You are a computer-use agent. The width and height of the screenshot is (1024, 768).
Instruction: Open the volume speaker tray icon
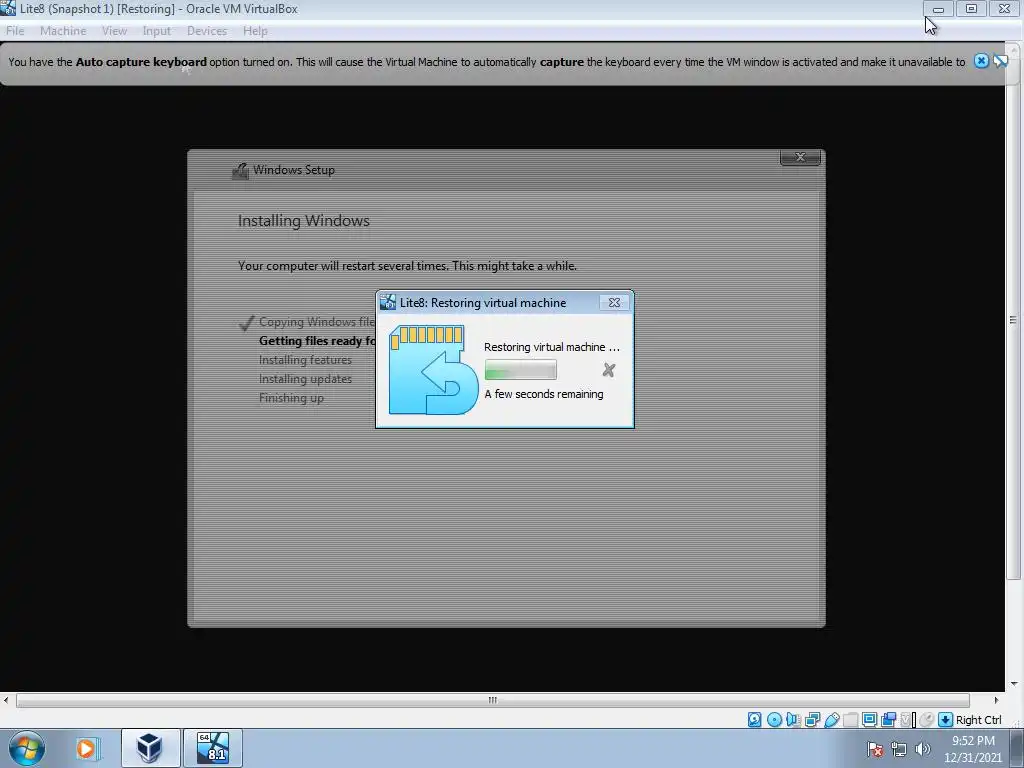point(923,749)
